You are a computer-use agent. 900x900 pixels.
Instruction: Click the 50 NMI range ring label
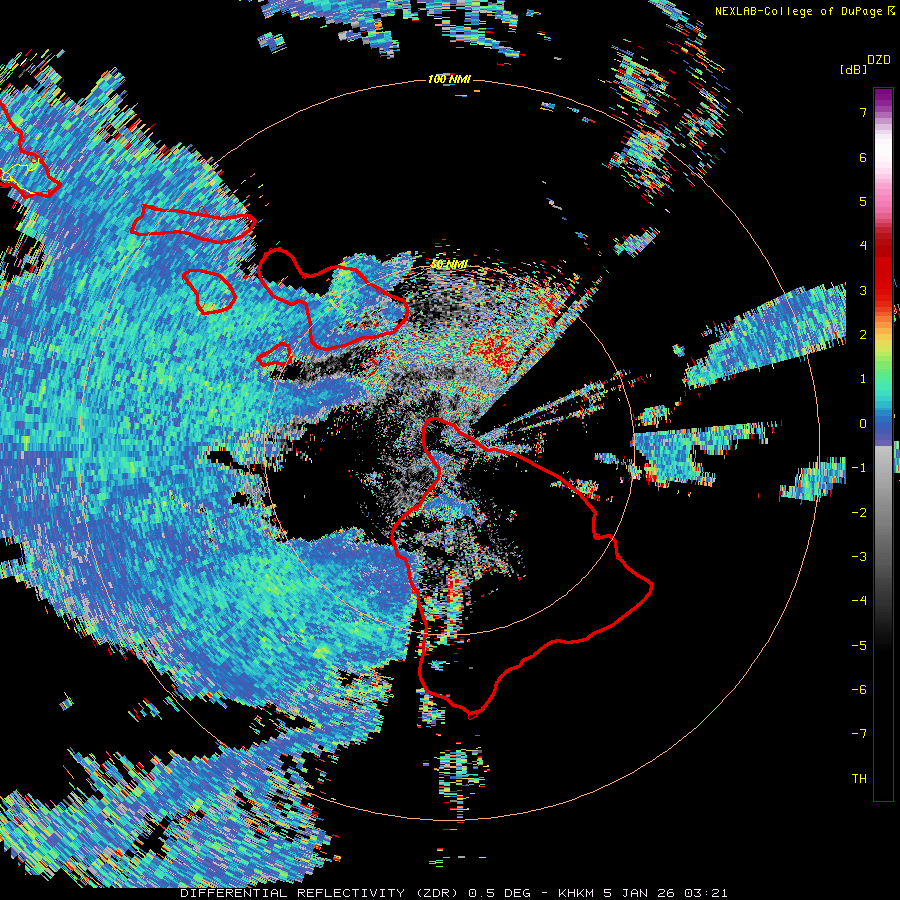coord(449,265)
